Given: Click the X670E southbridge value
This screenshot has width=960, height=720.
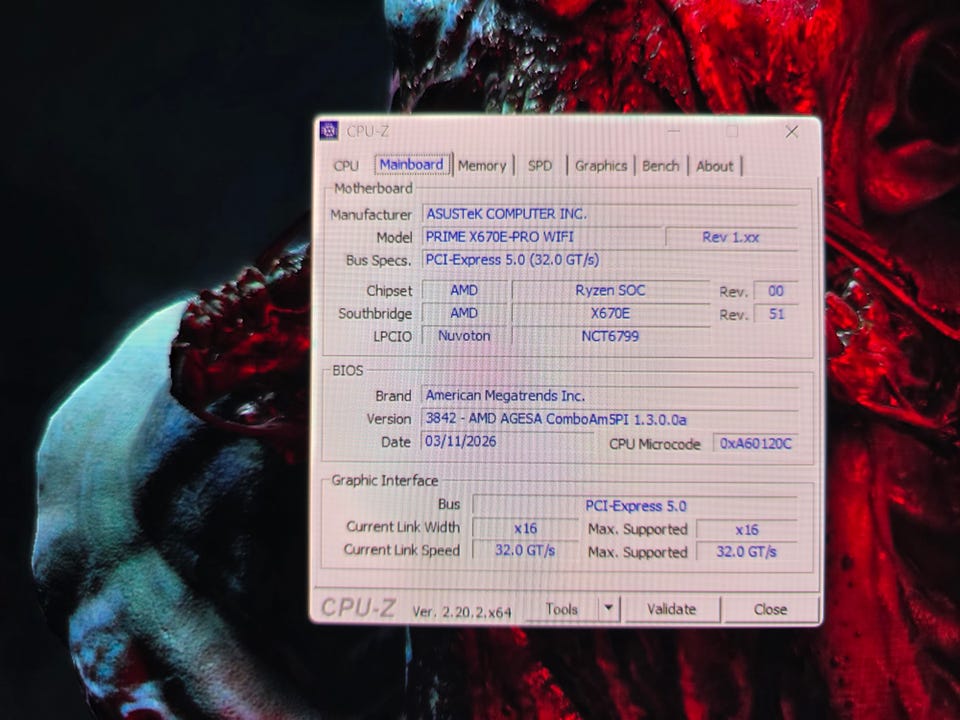Looking at the screenshot, I should click(610, 313).
